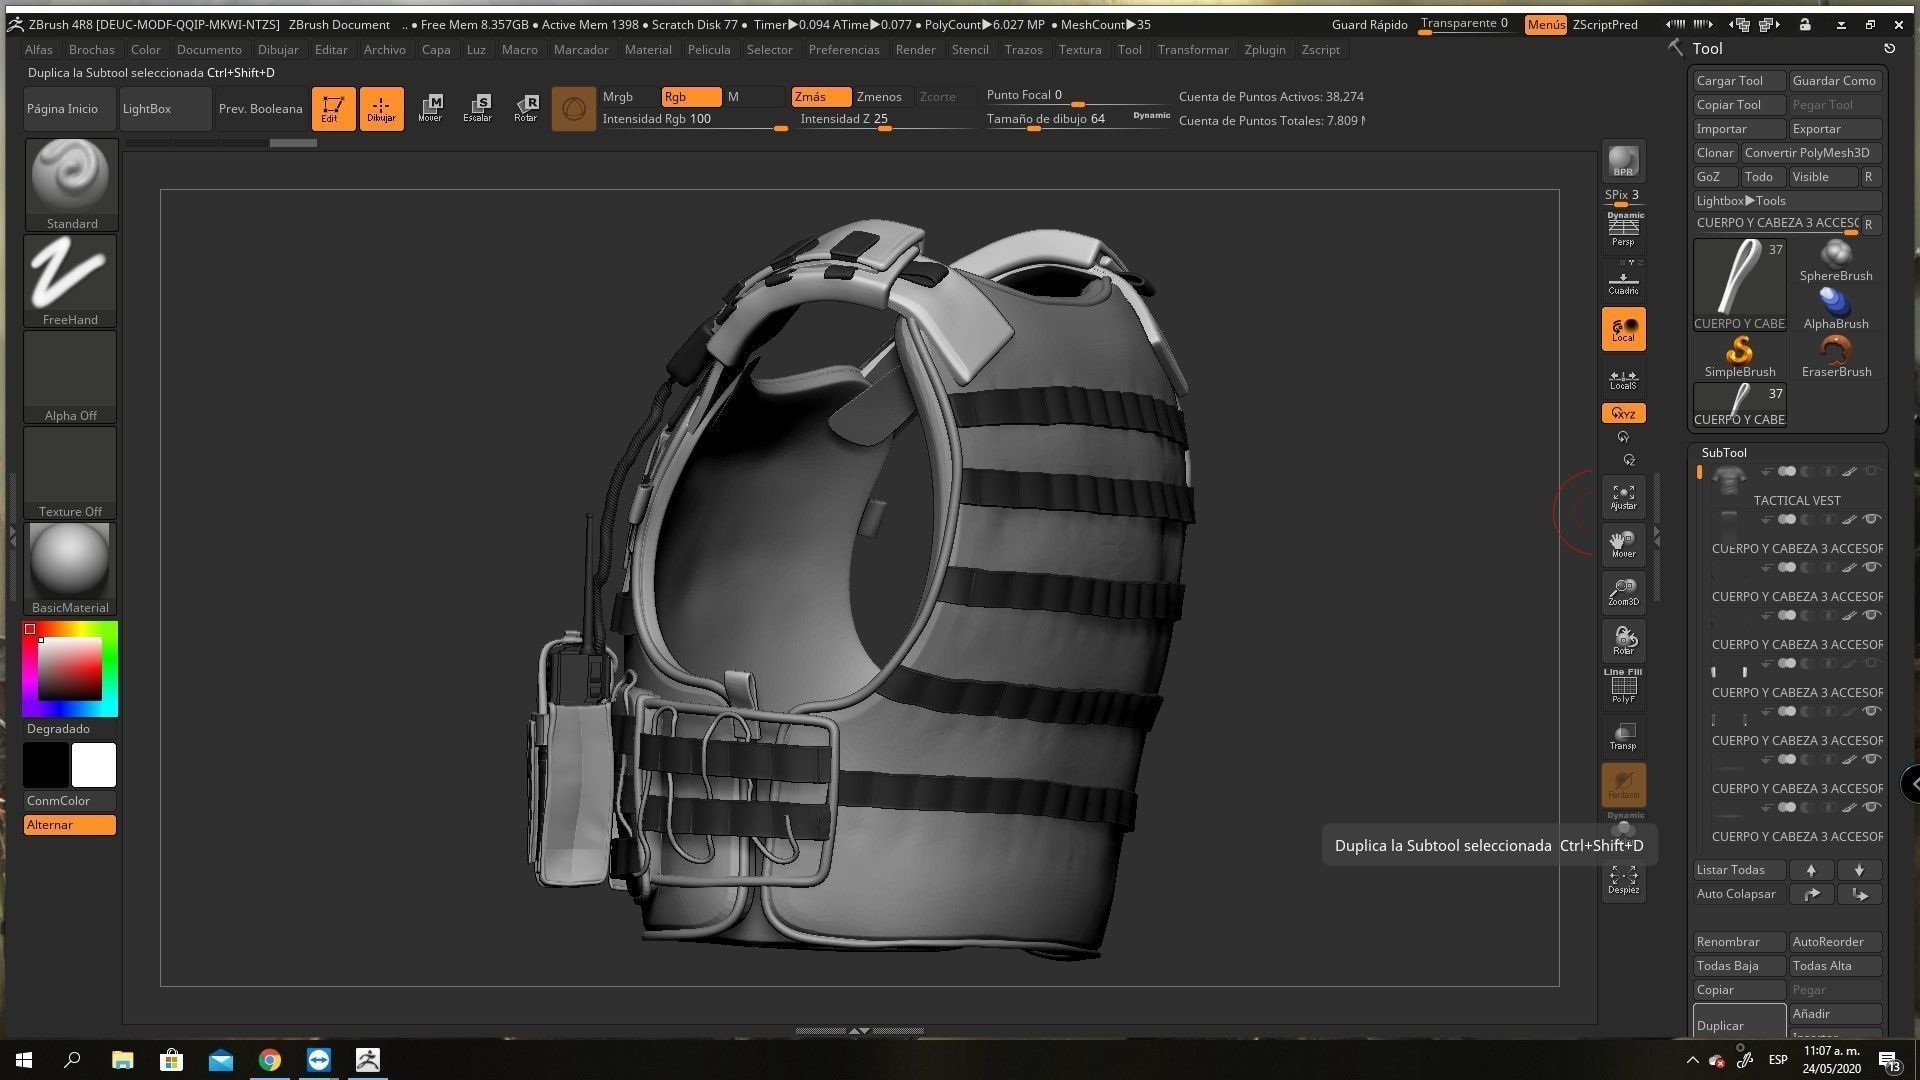This screenshot has width=1920, height=1080.
Task: Select the SphereBrush tool
Action: tap(1836, 261)
